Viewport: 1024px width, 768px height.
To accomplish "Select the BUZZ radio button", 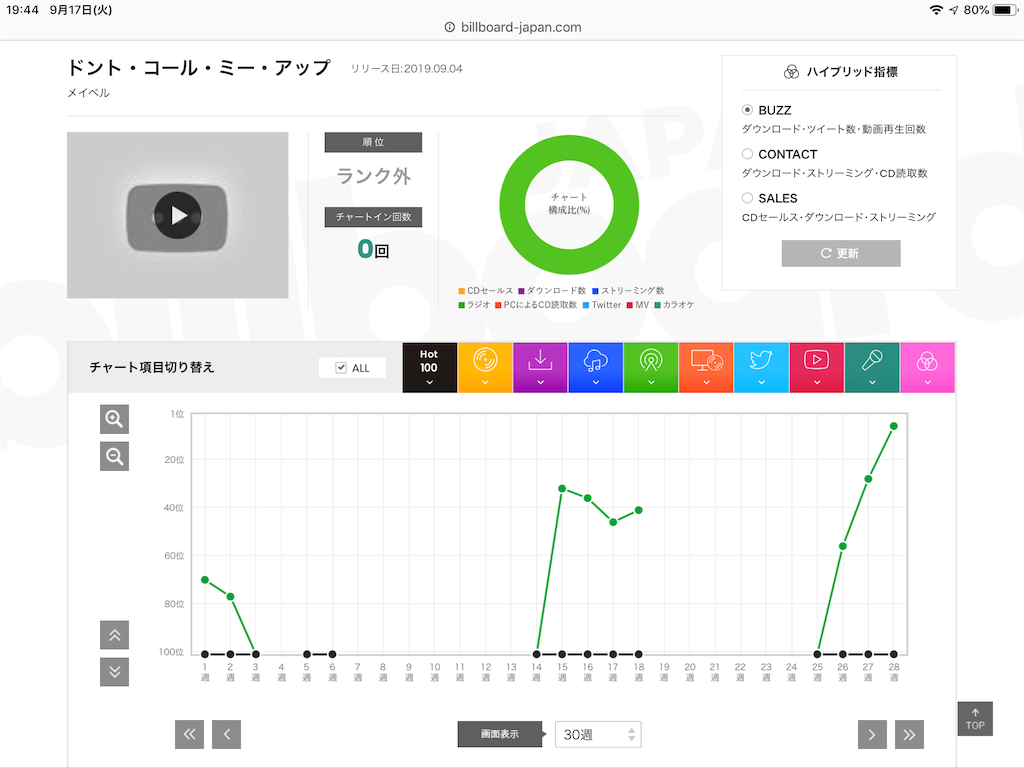I will (x=748, y=110).
